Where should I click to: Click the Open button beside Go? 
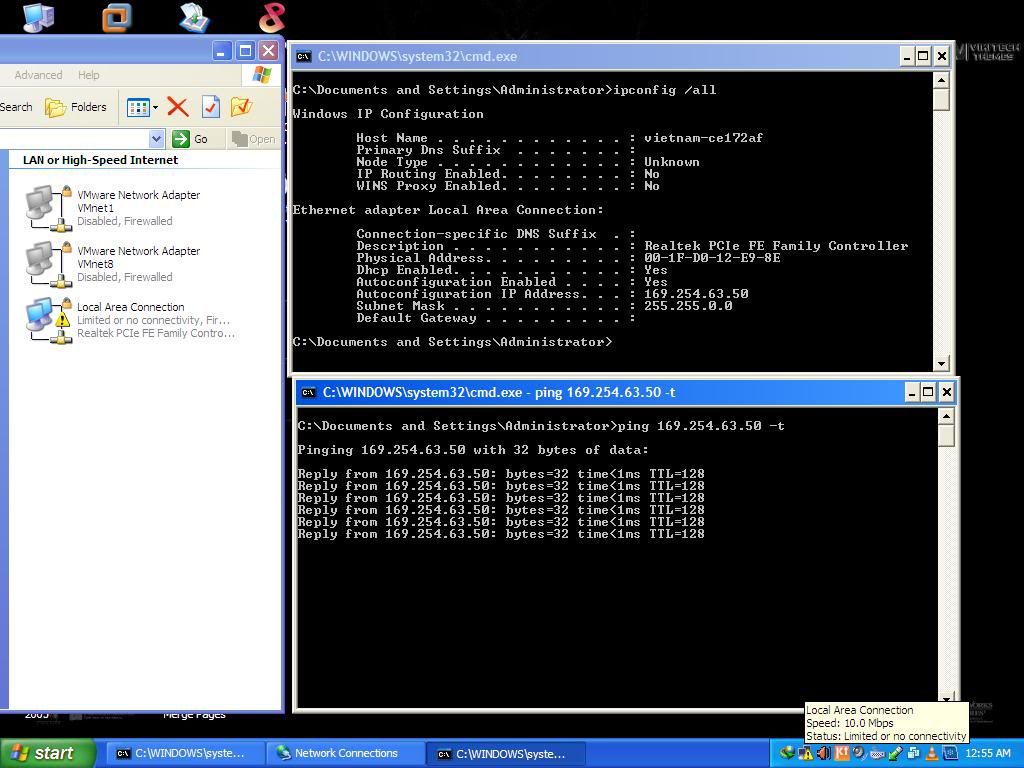(x=253, y=138)
